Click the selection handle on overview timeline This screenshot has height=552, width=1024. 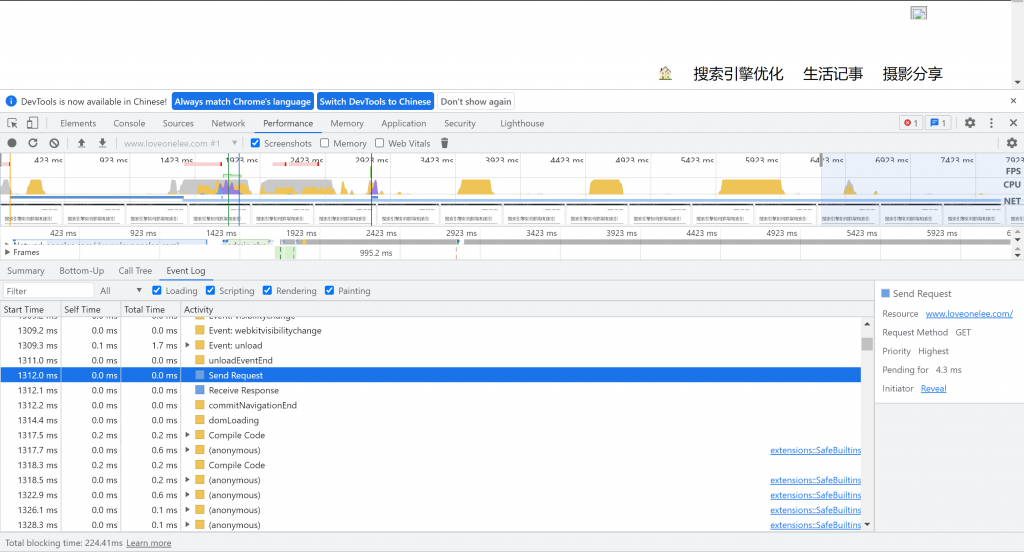(822, 159)
